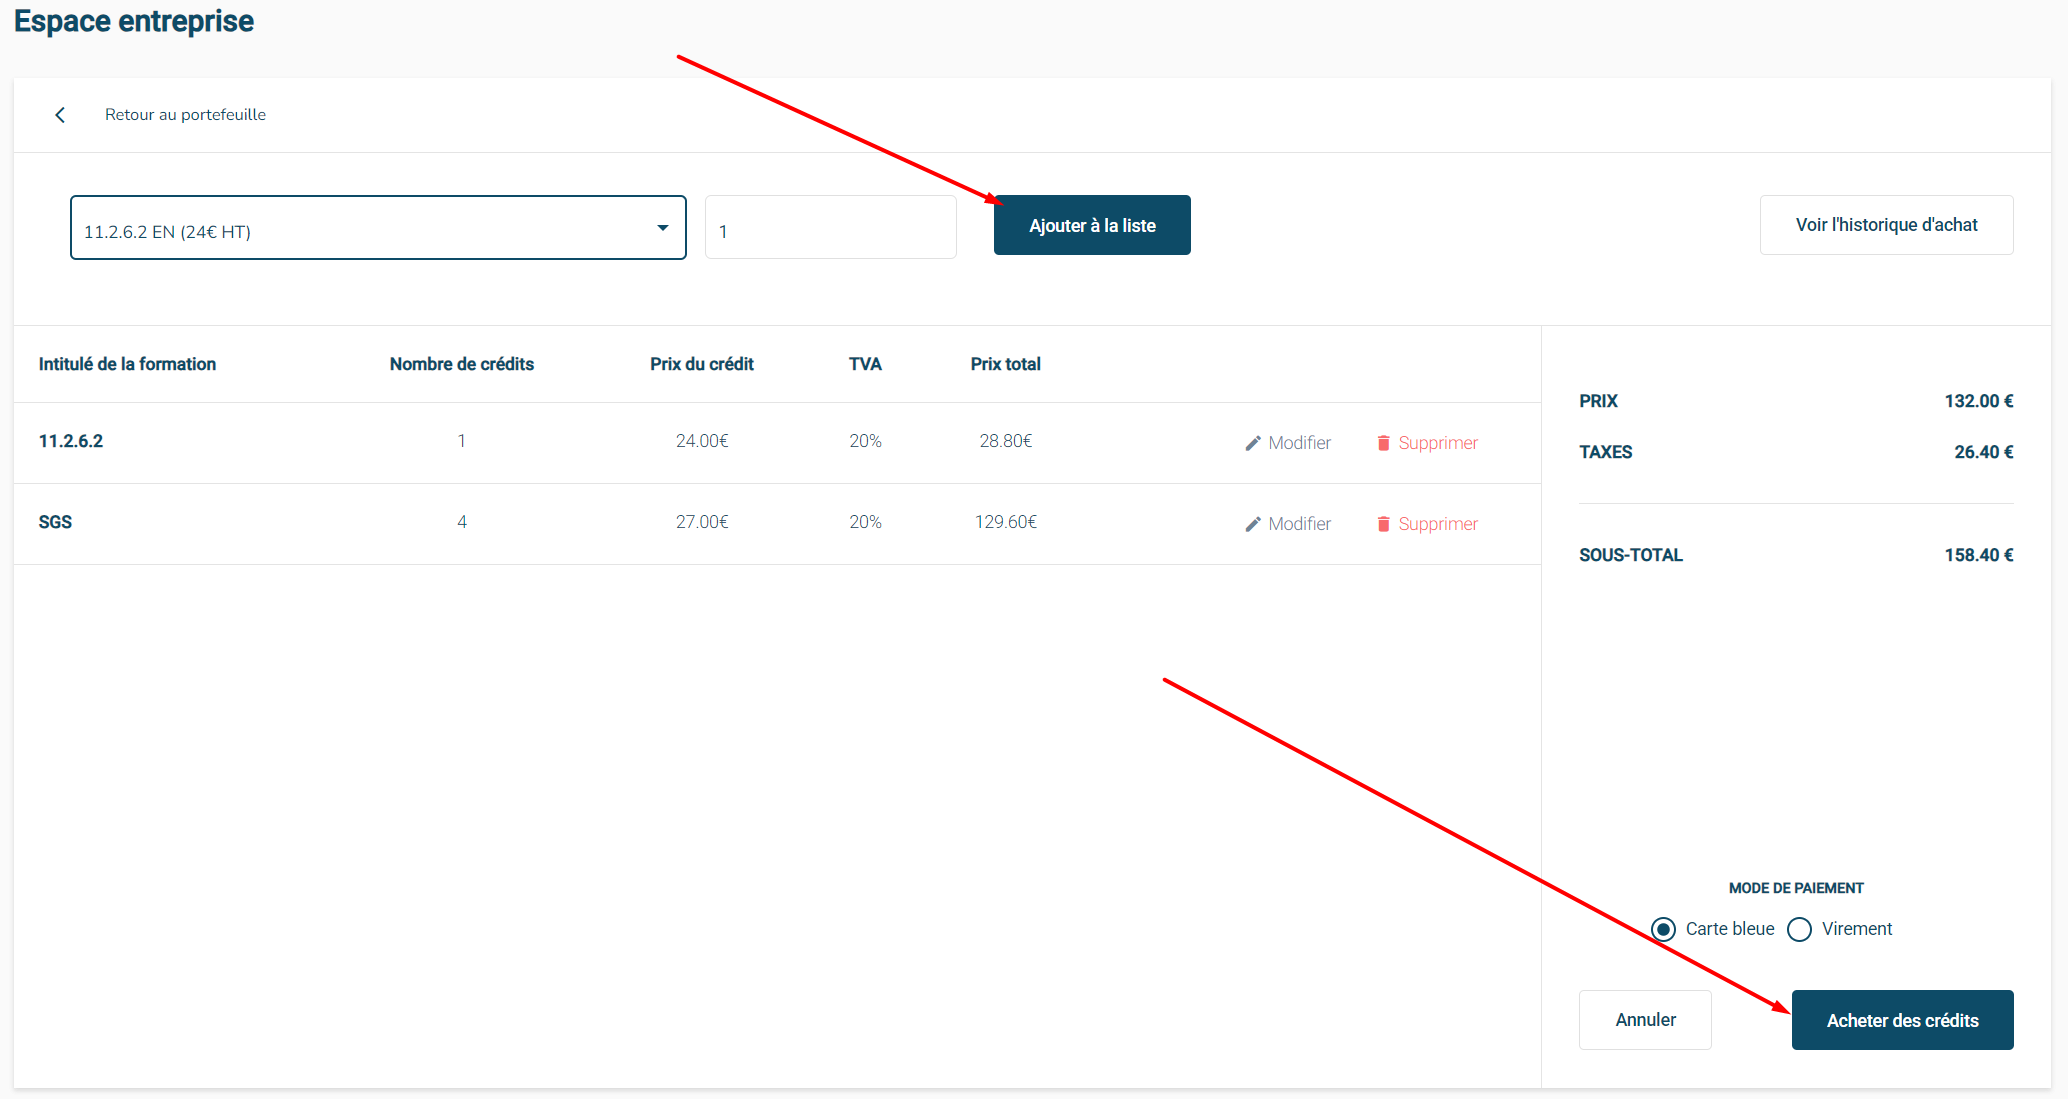The image size is (2068, 1099).
Task: Click the Annuler button
Action: [1645, 1020]
